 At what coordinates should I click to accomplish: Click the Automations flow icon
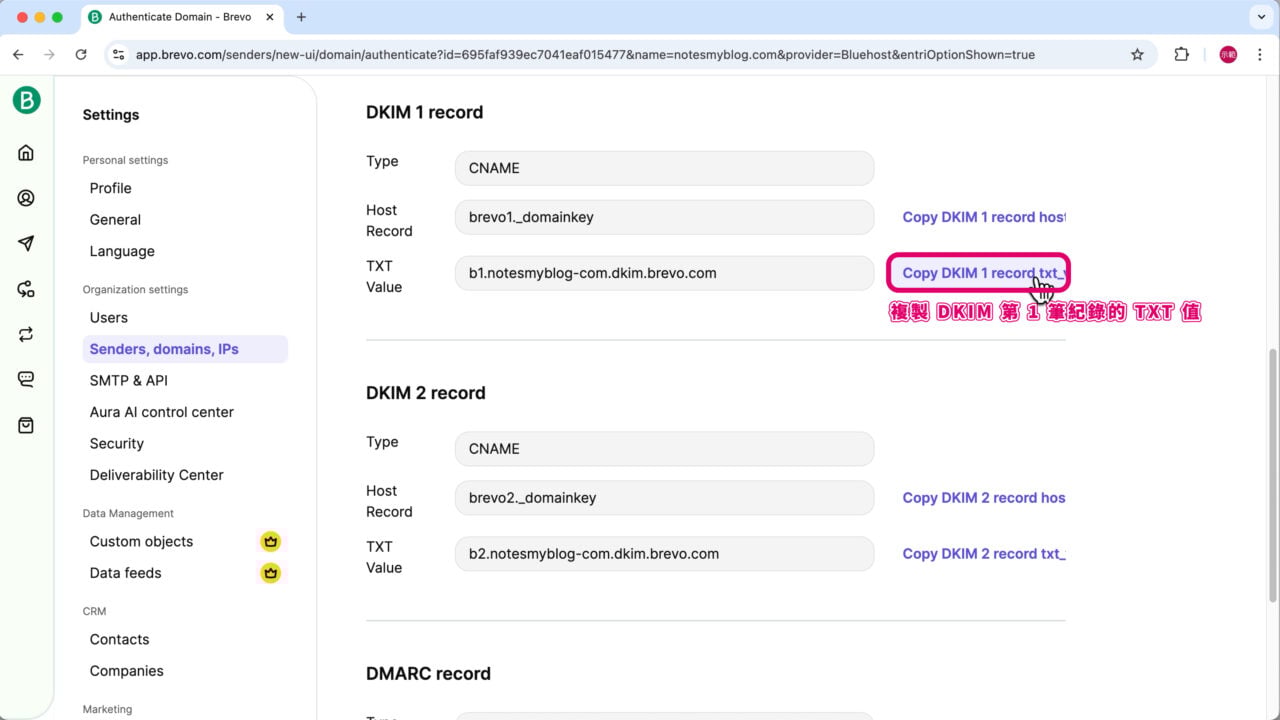click(x=26, y=288)
